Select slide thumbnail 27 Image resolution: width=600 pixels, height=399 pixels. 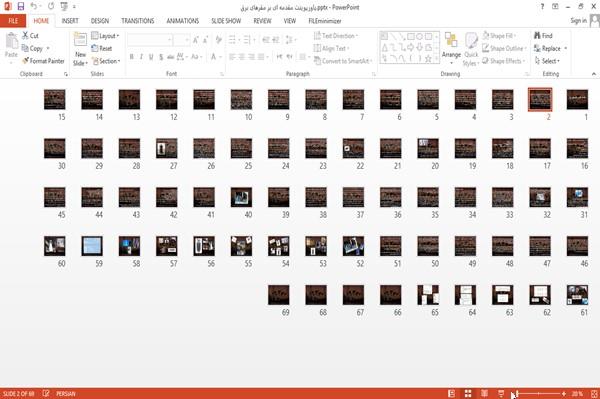tap(166, 148)
